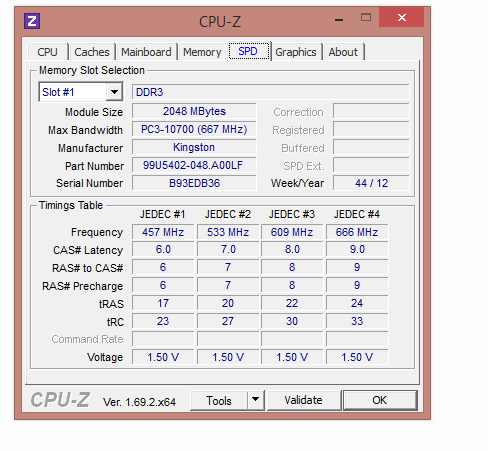
Task: Click the tRC value 23
Action: coord(163,321)
